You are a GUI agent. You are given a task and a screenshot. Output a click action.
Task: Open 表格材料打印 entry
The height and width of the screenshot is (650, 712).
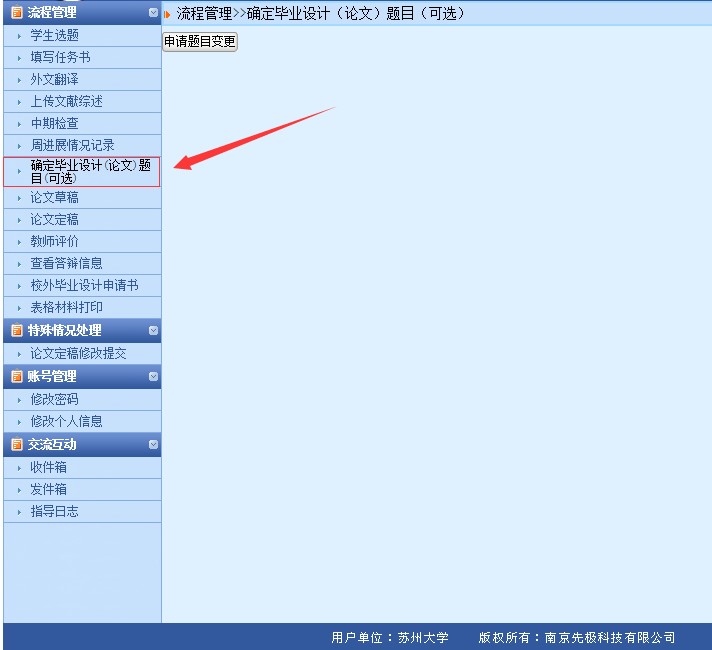[x=82, y=308]
